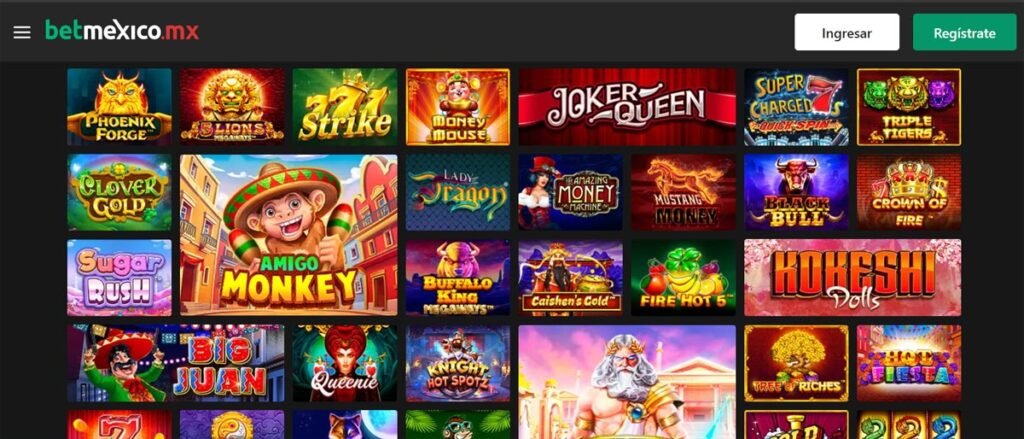1024x439 pixels.
Task: Open the hamburger menu icon
Action: point(22,32)
